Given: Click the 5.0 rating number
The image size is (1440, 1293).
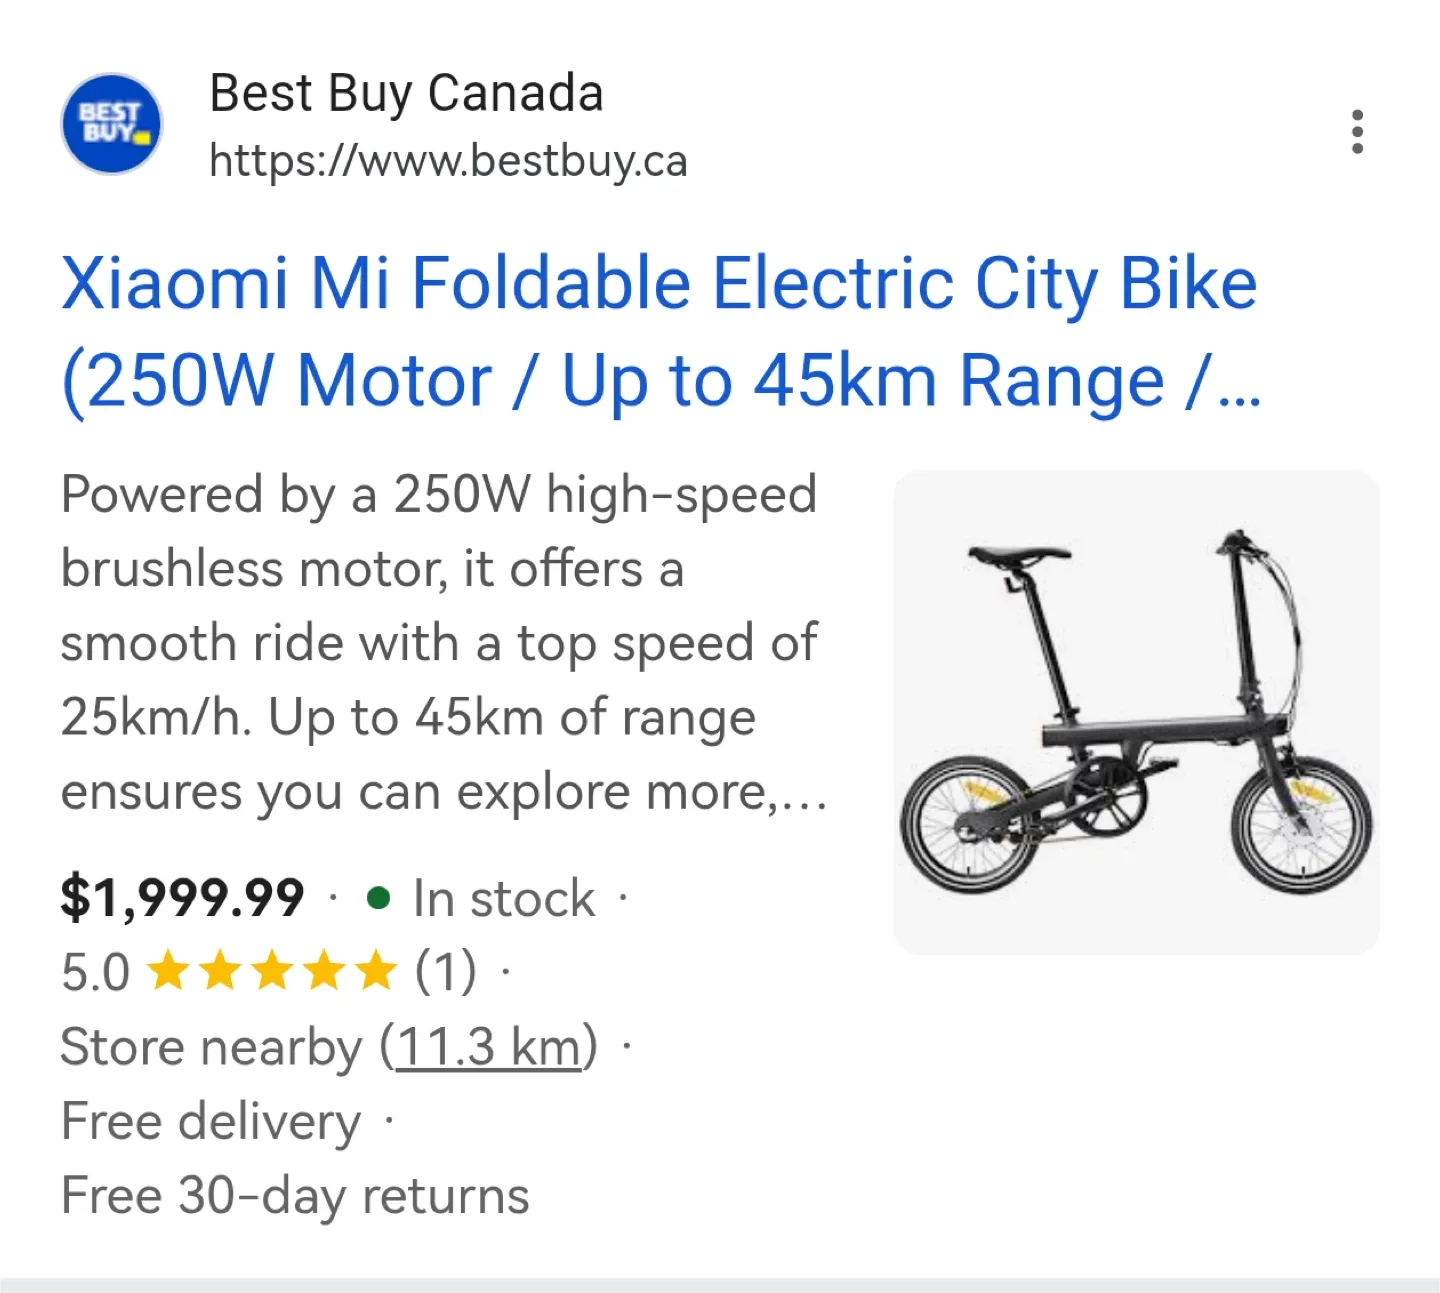Looking at the screenshot, I should click(x=95, y=973).
